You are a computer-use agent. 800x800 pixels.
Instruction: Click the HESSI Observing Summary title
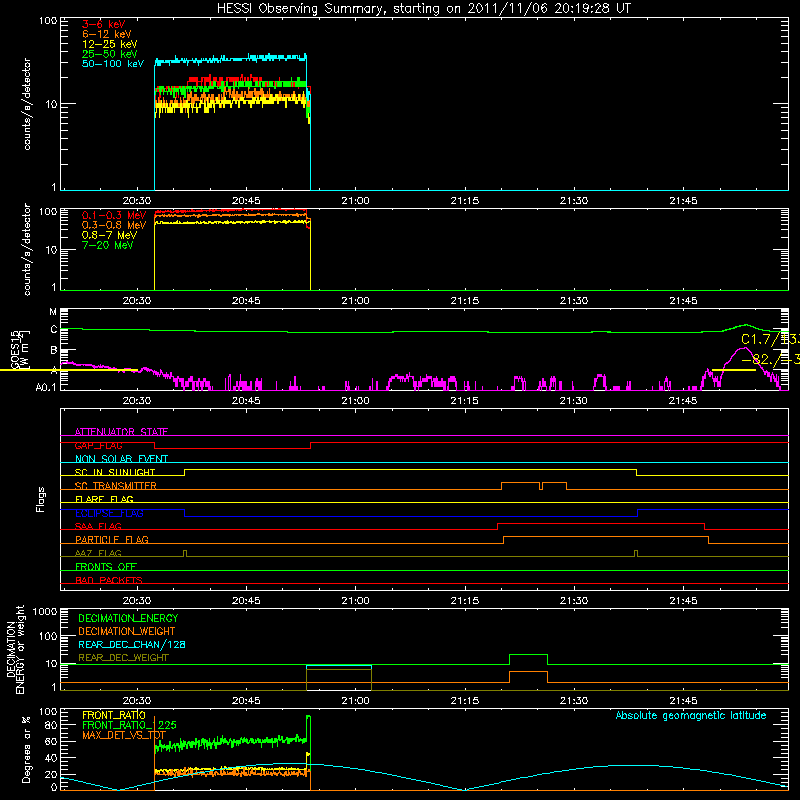pos(423,8)
